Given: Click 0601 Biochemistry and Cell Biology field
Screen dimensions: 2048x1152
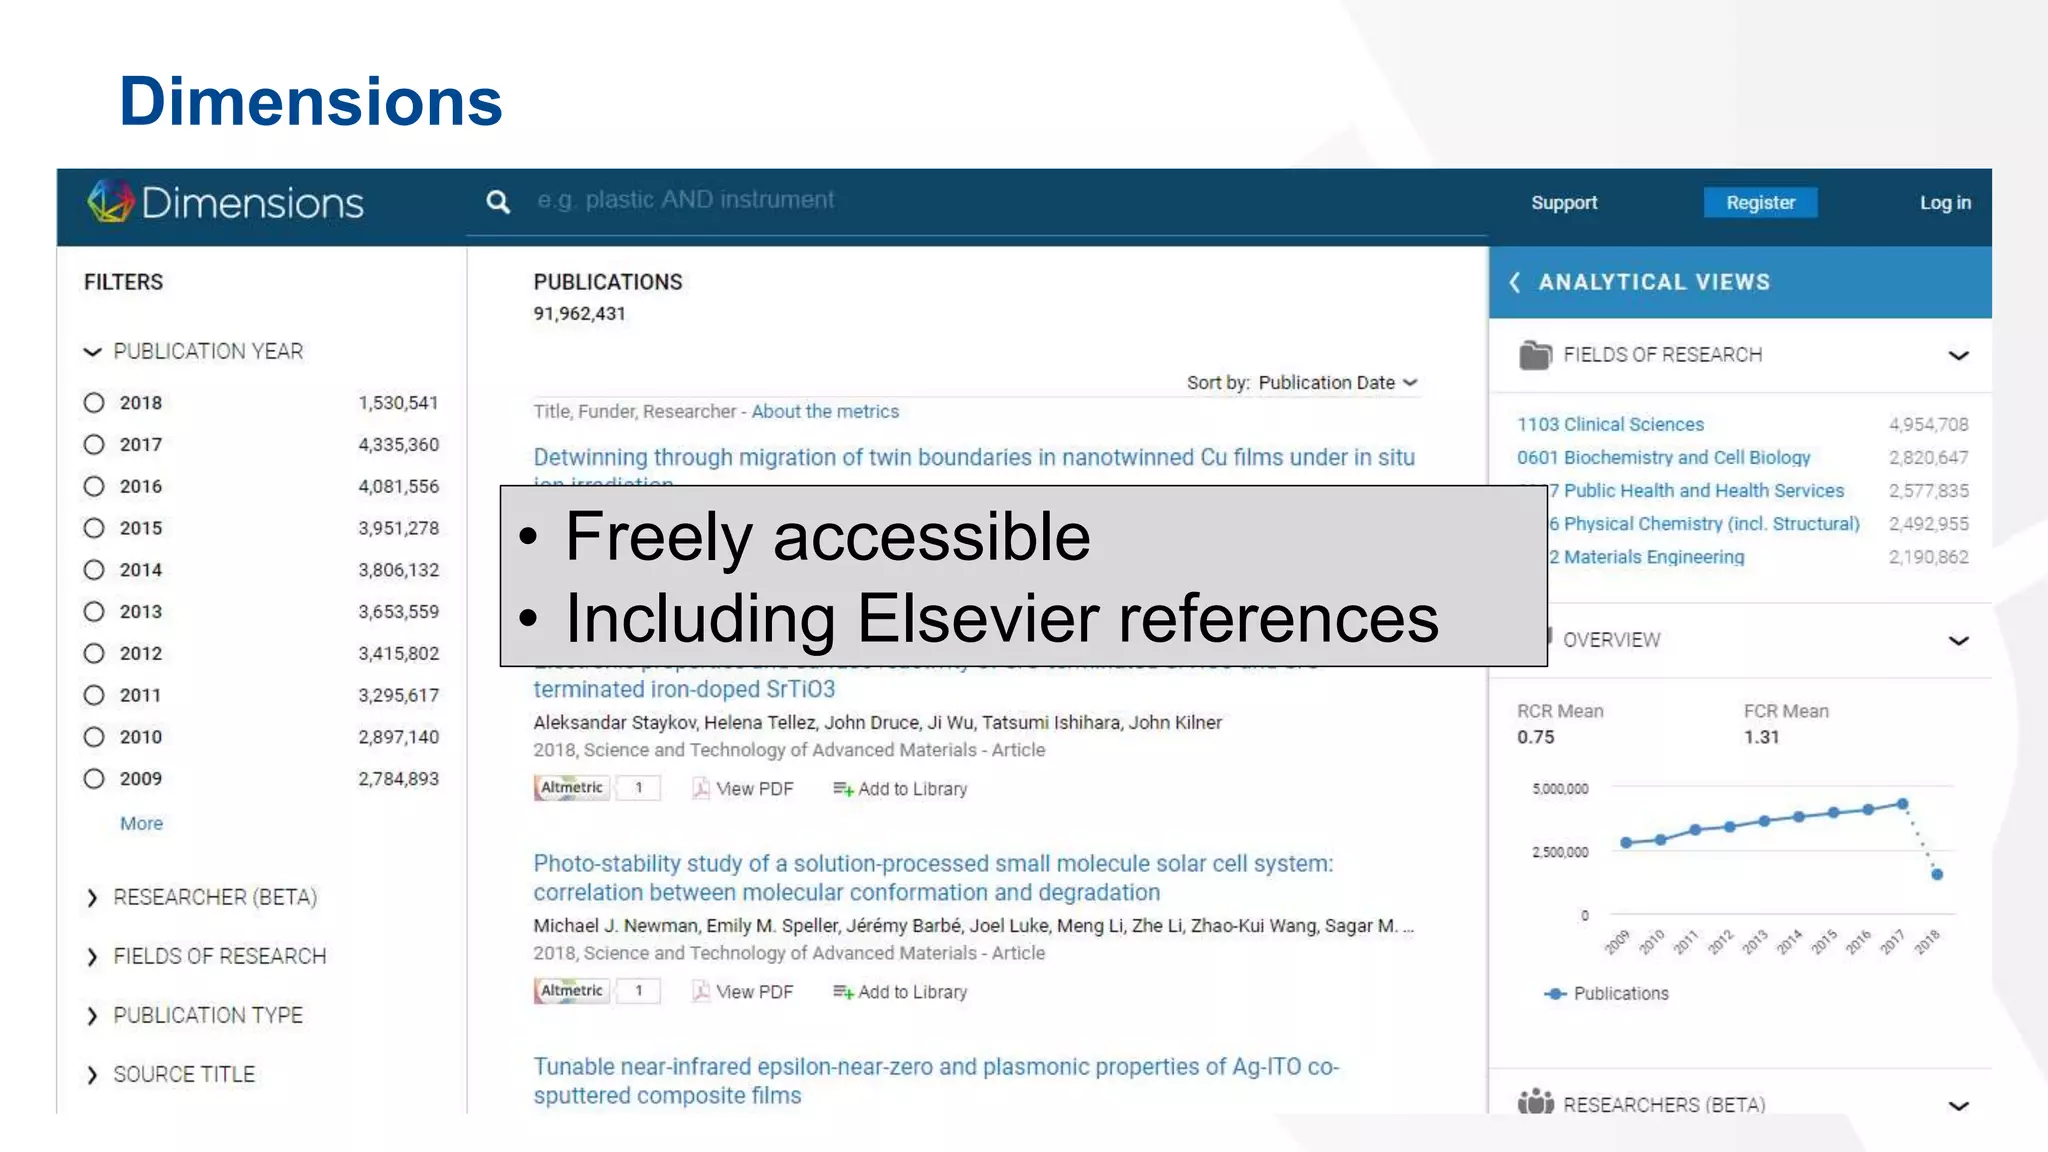Looking at the screenshot, I should [1663, 457].
